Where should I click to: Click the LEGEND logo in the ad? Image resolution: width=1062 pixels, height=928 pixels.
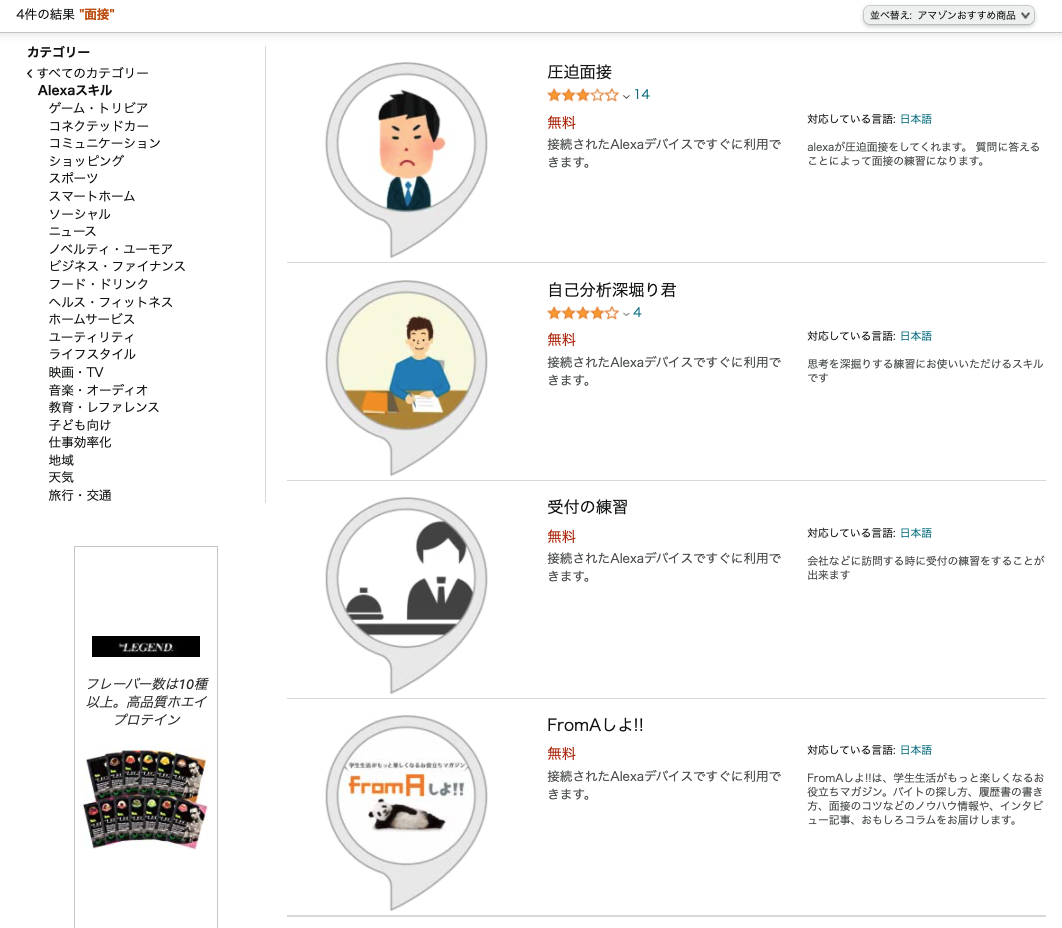point(146,647)
